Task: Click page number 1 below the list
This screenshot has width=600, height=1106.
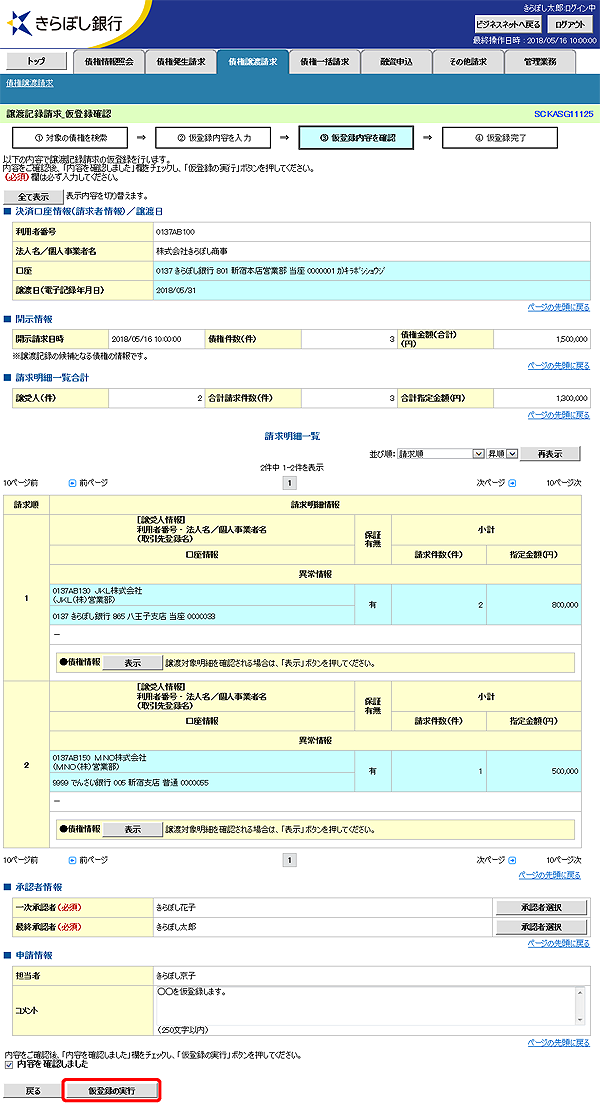Action: [290, 861]
